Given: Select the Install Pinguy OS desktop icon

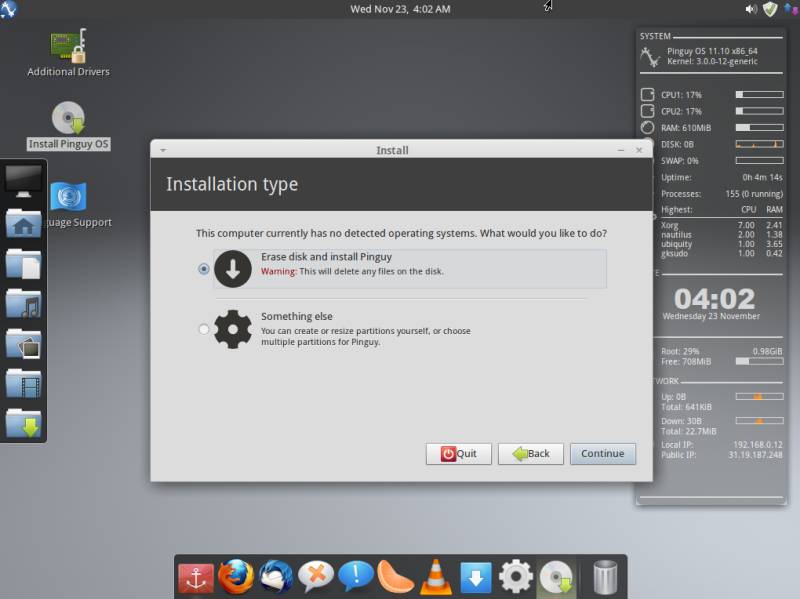Looking at the screenshot, I should tap(68, 126).
